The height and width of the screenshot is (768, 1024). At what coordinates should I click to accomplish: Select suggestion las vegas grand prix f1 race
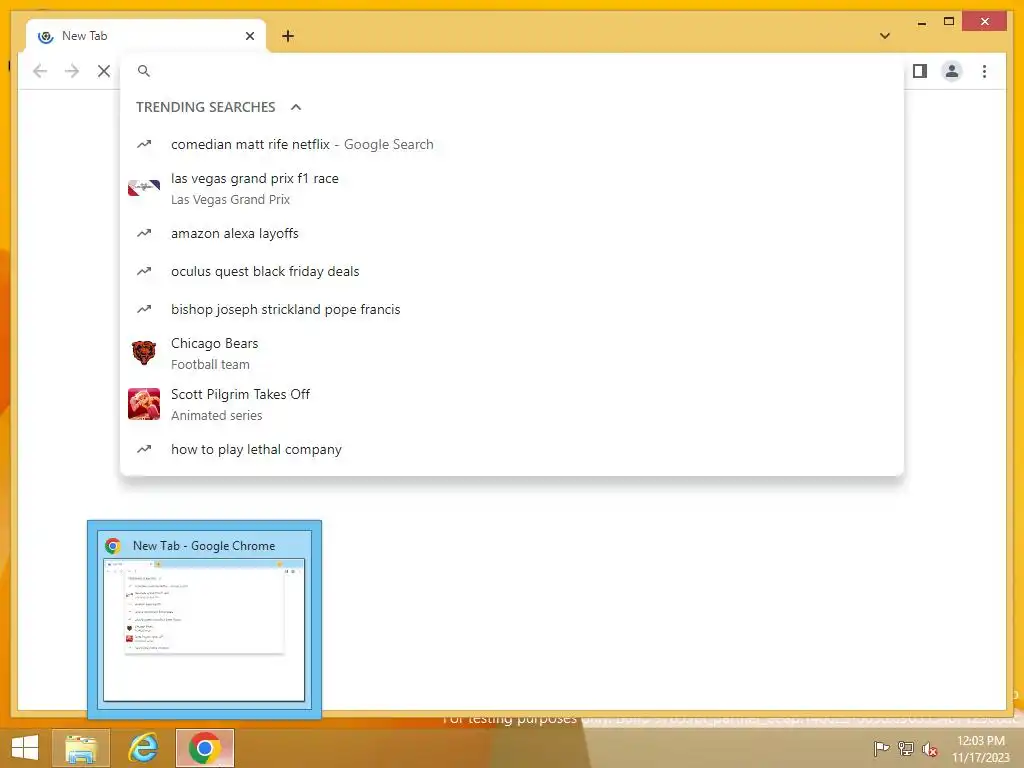pos(512,189)
